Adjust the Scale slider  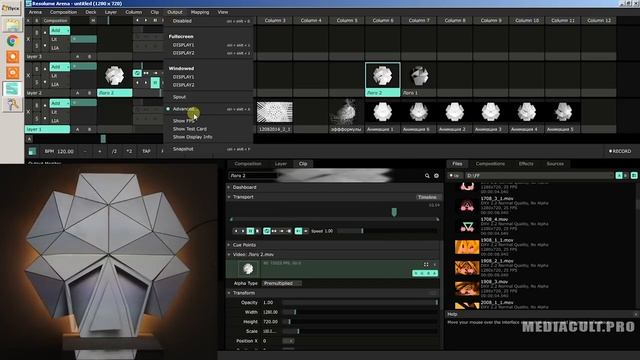tap(360, 331)
